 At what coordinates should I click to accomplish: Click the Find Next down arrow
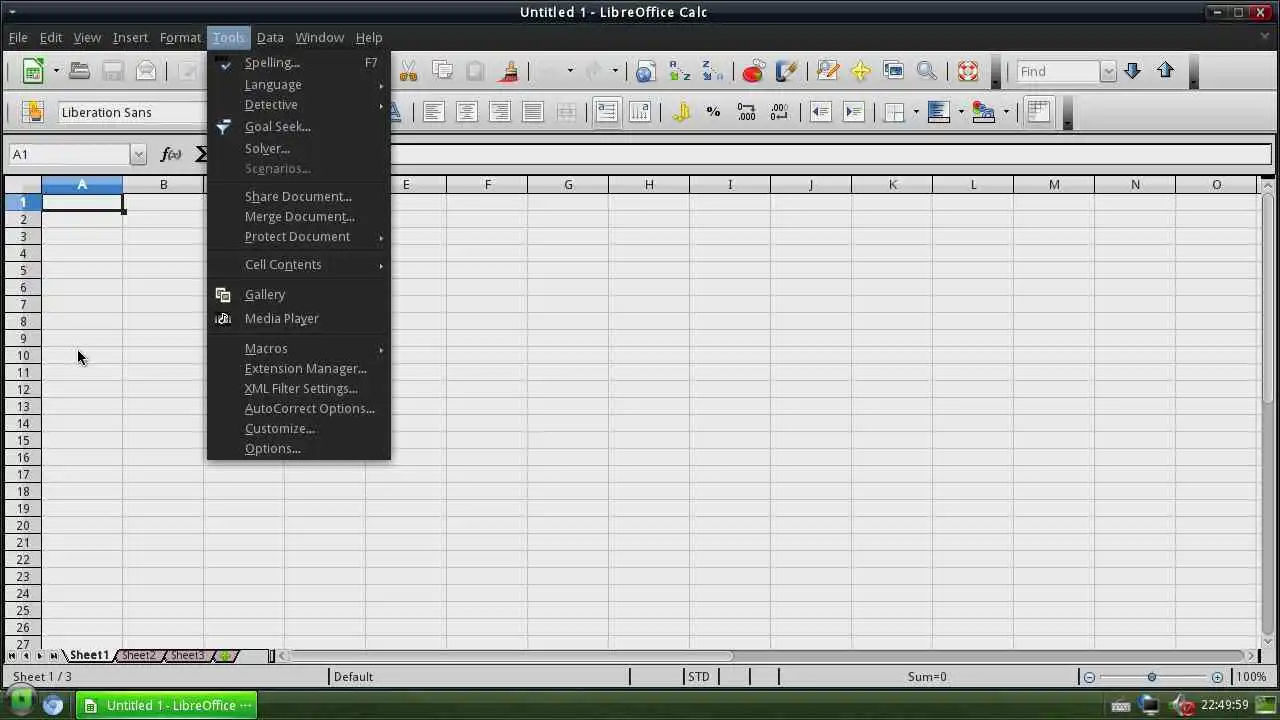pyautogui.click(x=1132, y=71)
